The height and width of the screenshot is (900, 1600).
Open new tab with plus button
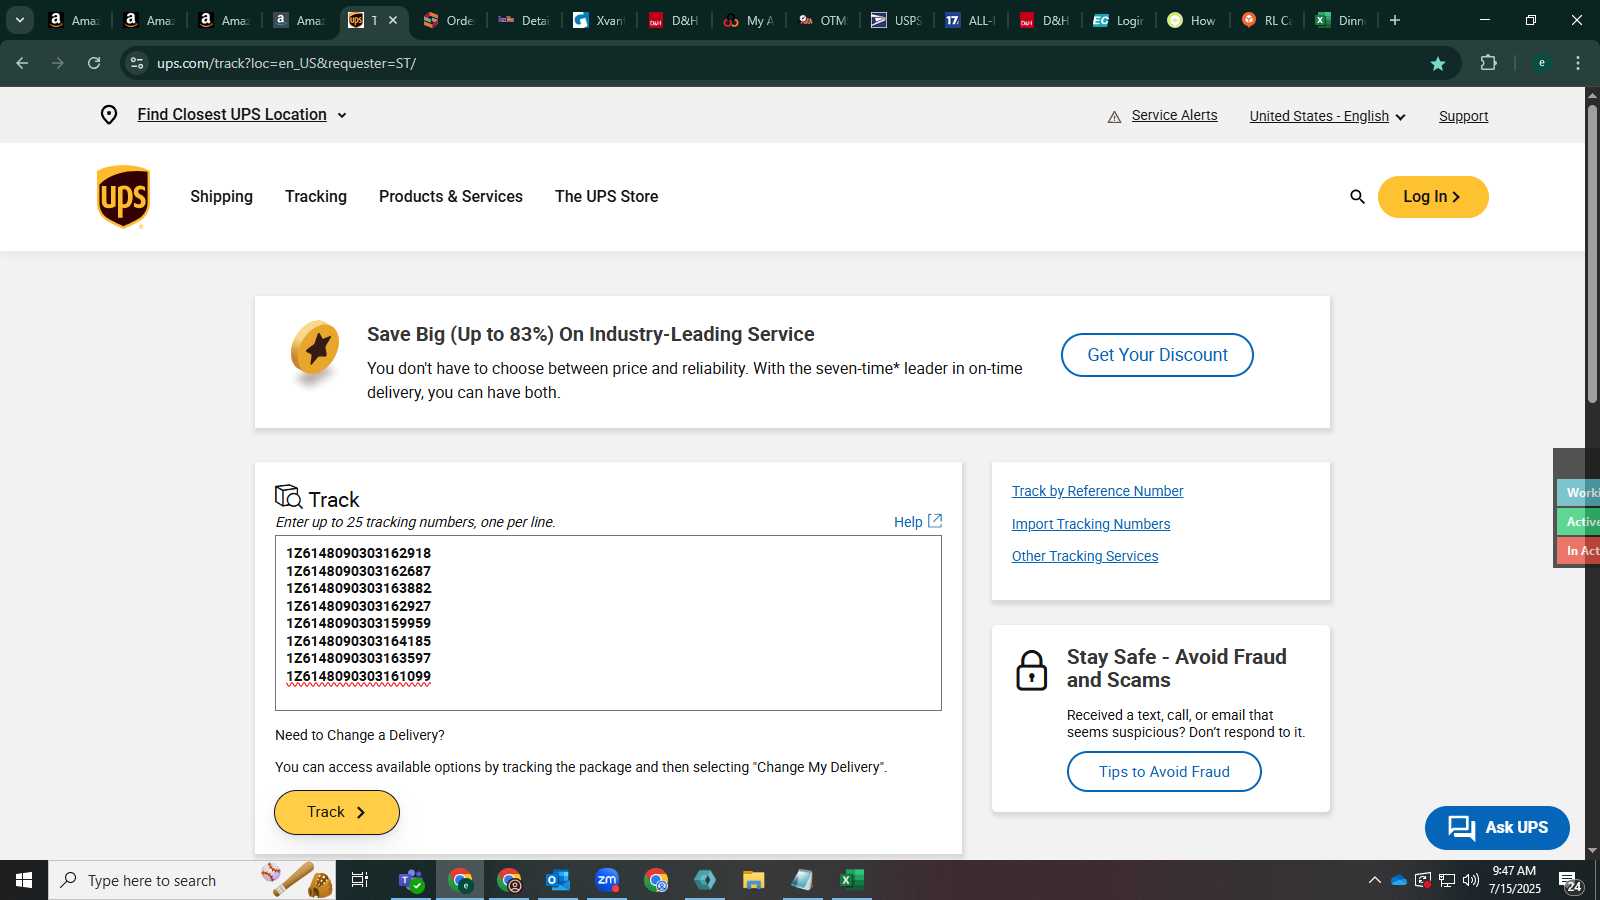point(1395,20)
